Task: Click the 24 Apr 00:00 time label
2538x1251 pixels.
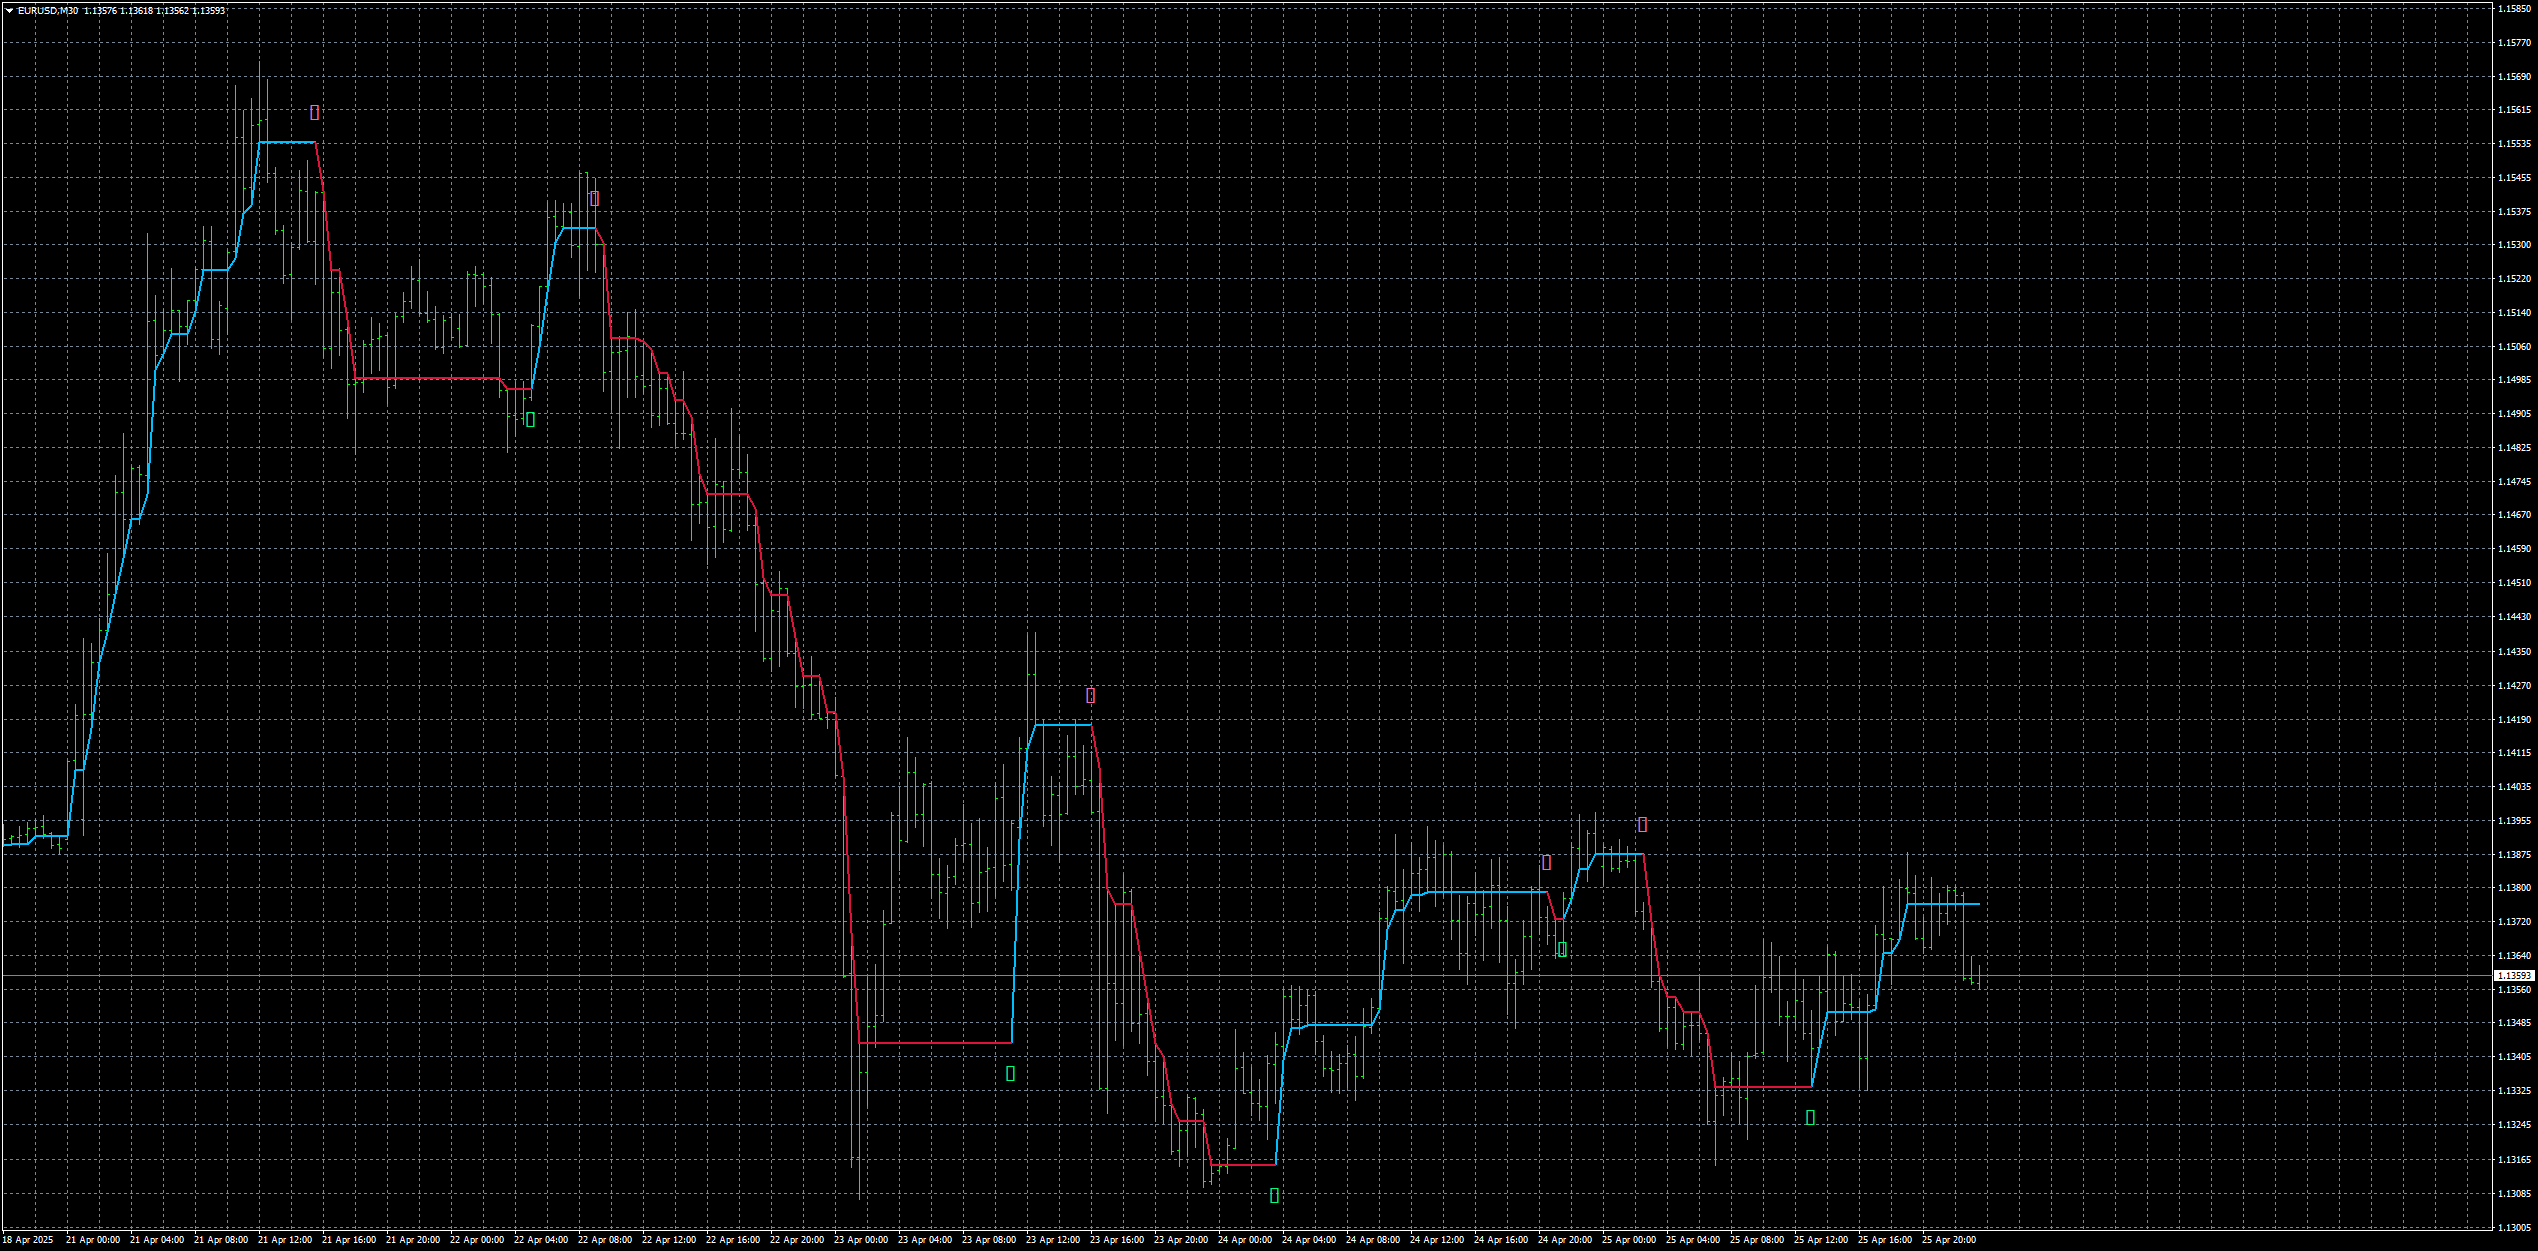Action: pos(1245,1240)
